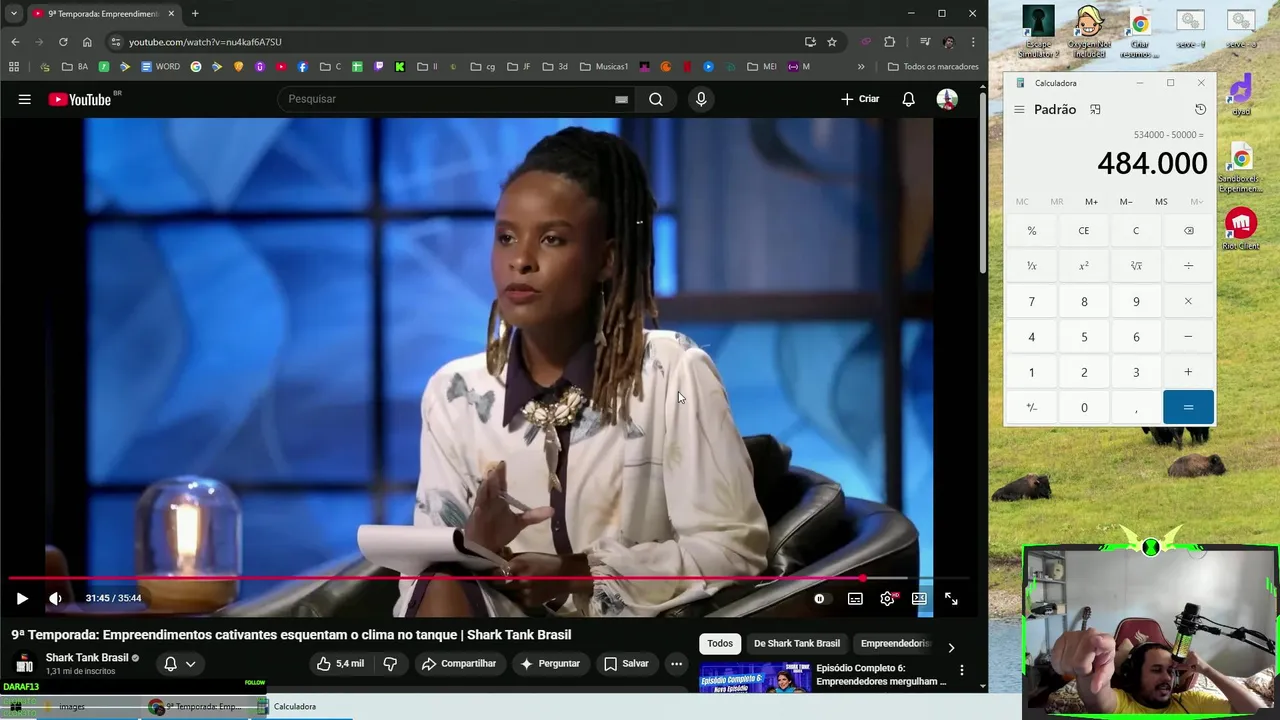1280x720 pixels.
Task: Show more bookmarks chevron
Action: (861, 67)
